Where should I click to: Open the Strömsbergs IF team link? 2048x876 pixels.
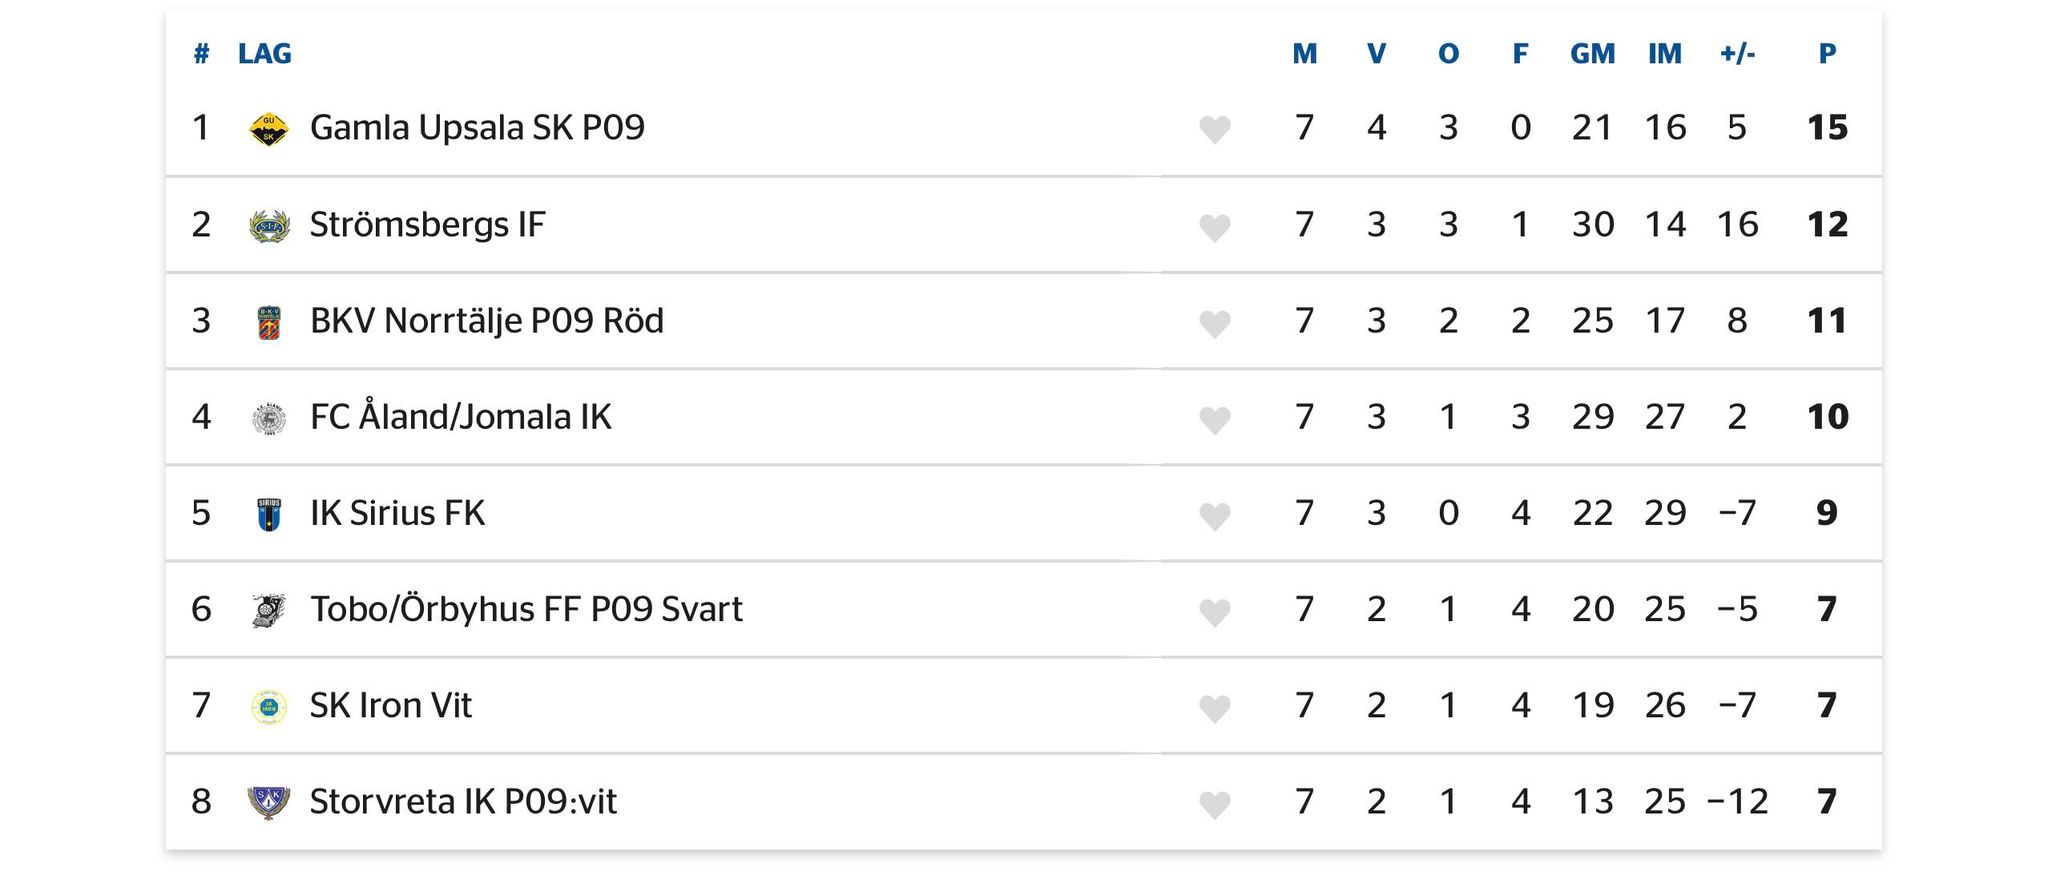click(427, 225)
